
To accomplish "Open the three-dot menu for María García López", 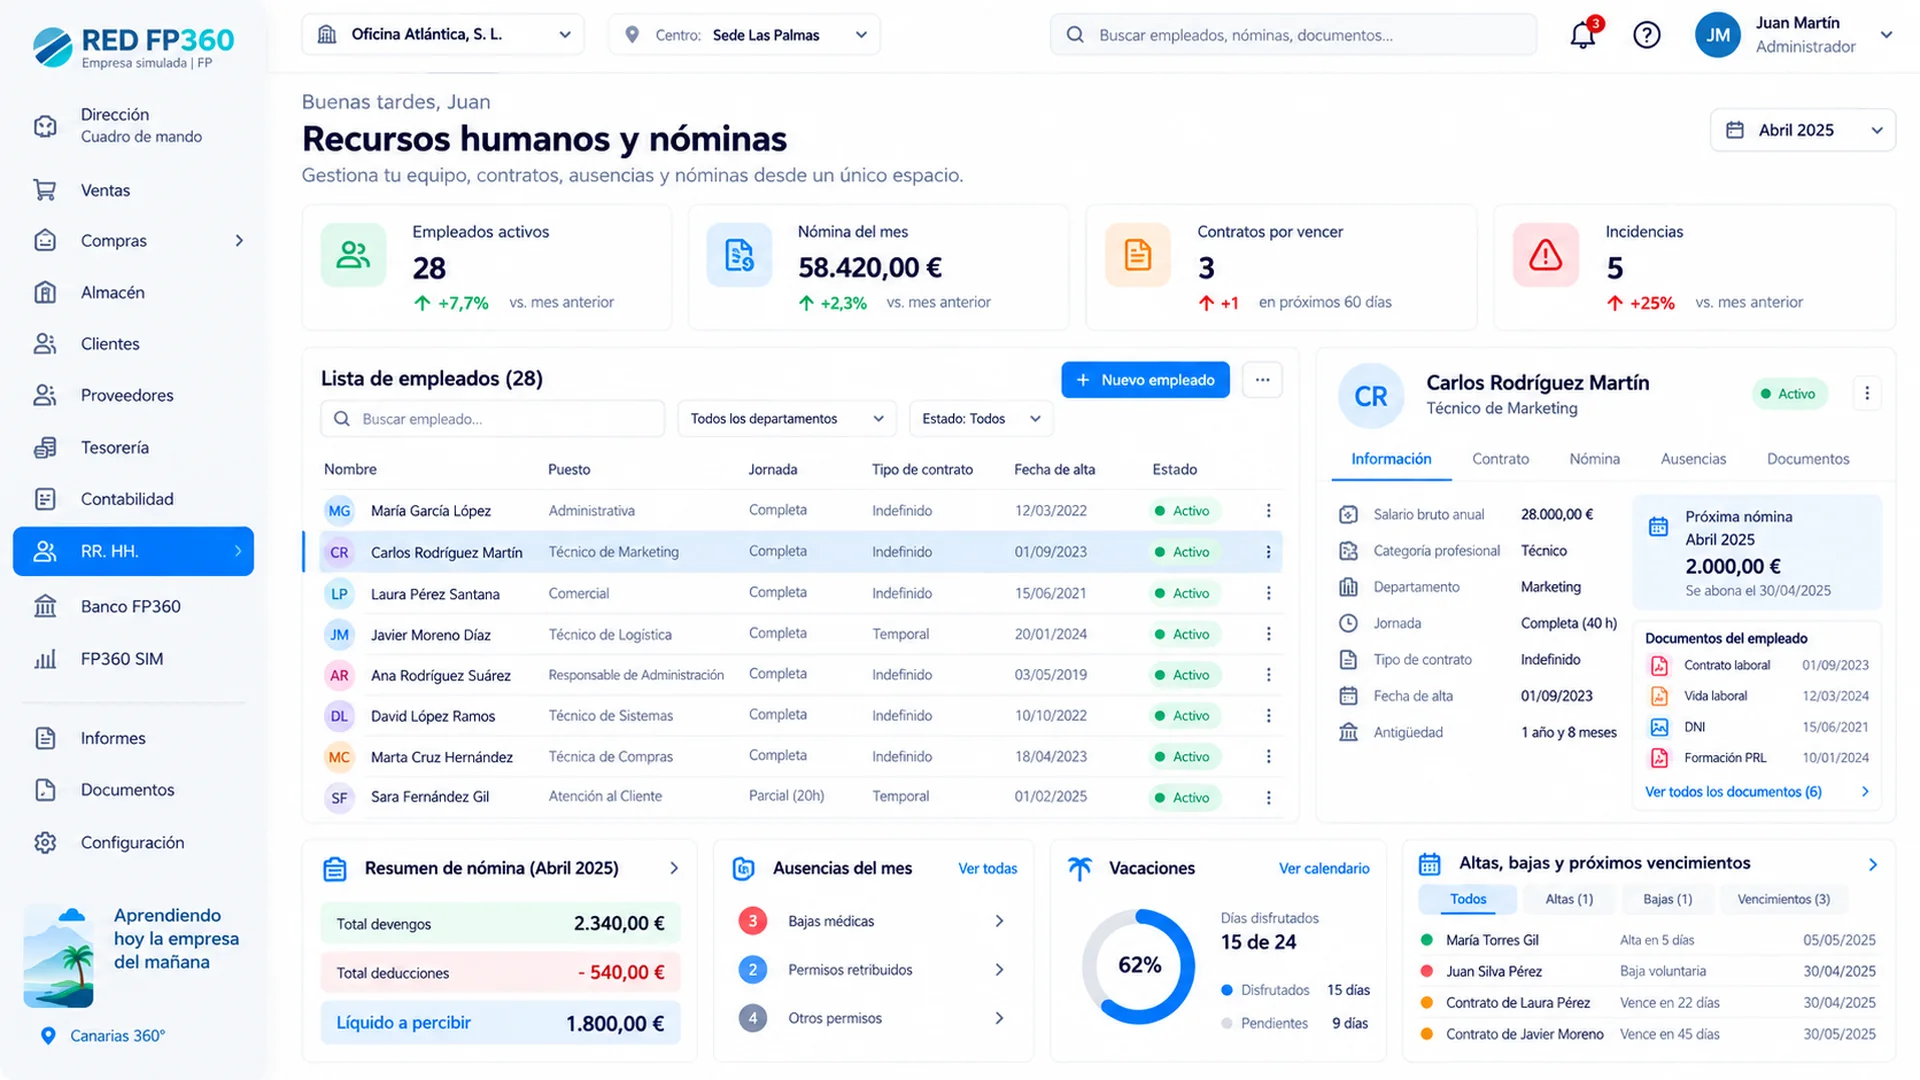I will point(1268,511).
